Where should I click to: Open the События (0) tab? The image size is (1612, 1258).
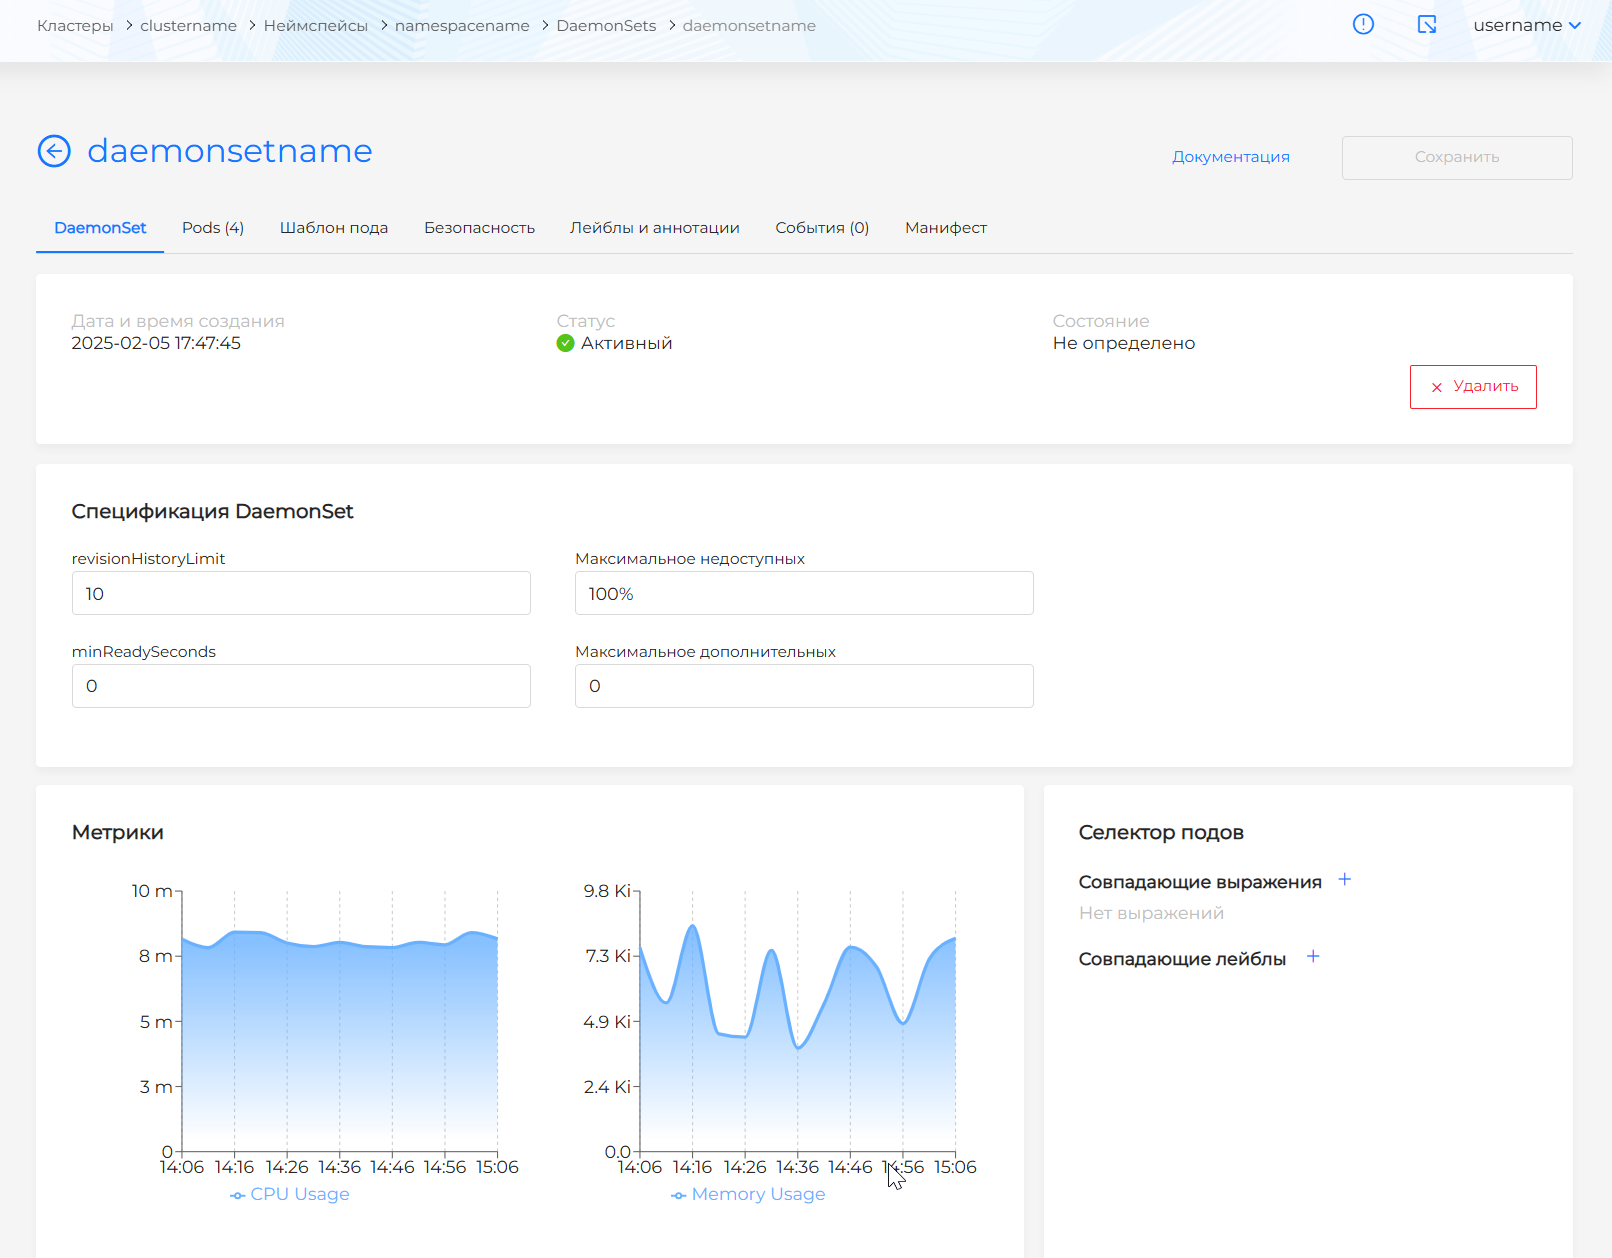(x=821, y=228)
